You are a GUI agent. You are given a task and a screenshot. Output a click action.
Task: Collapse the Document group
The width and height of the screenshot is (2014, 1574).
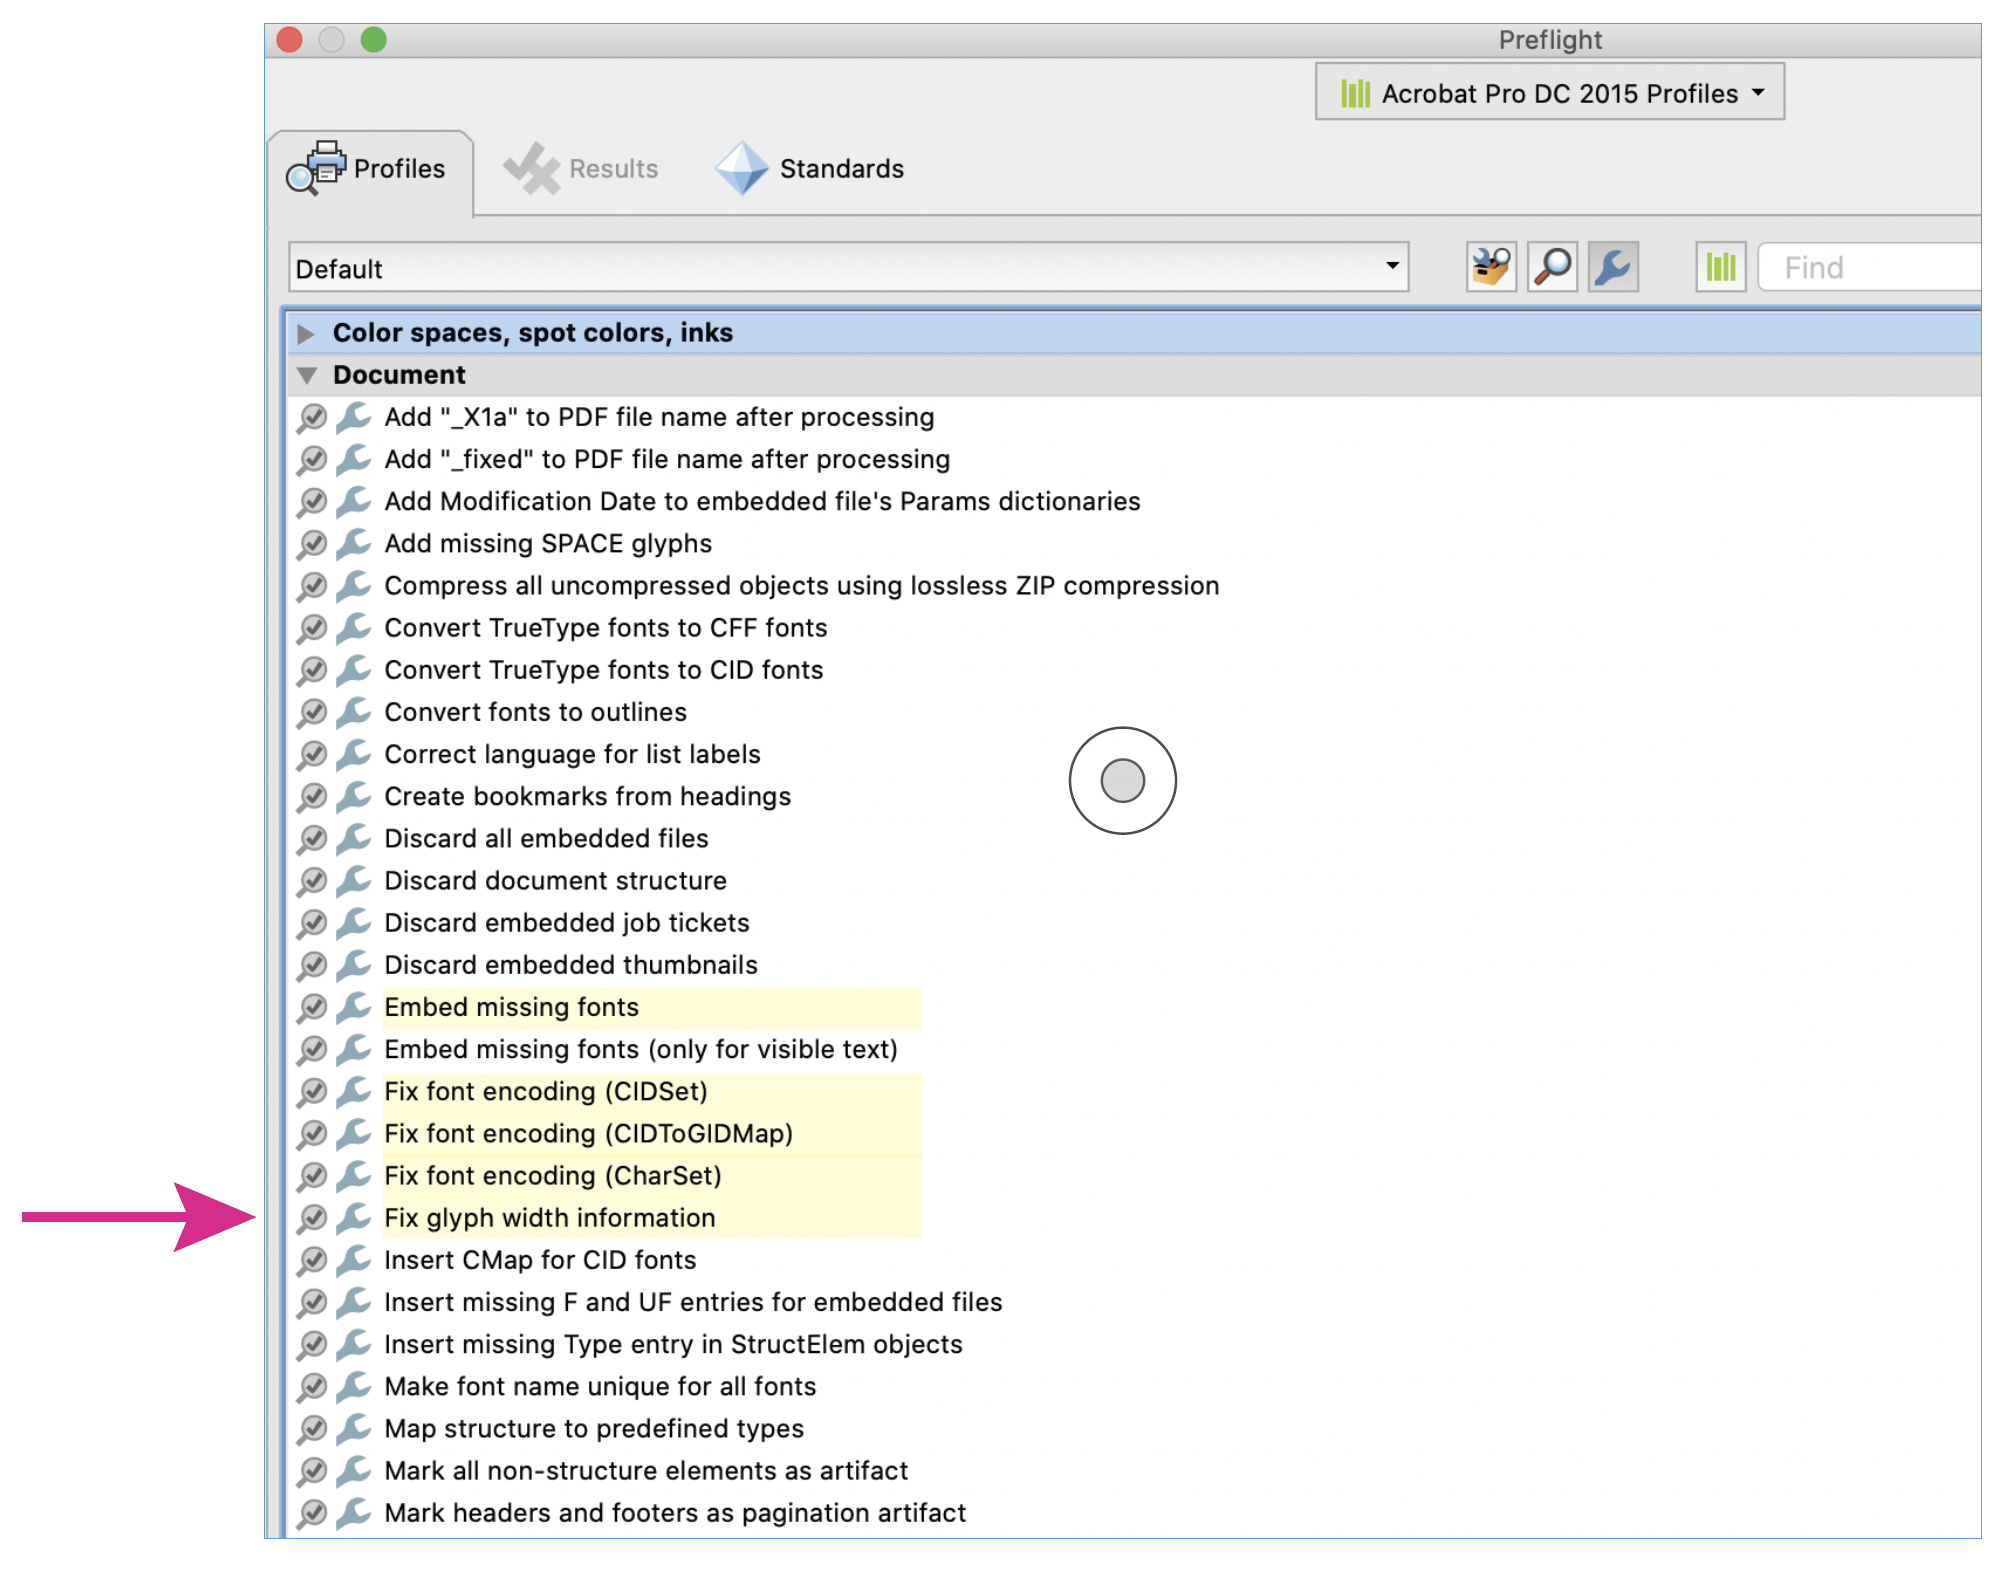(x=306, y=375)
